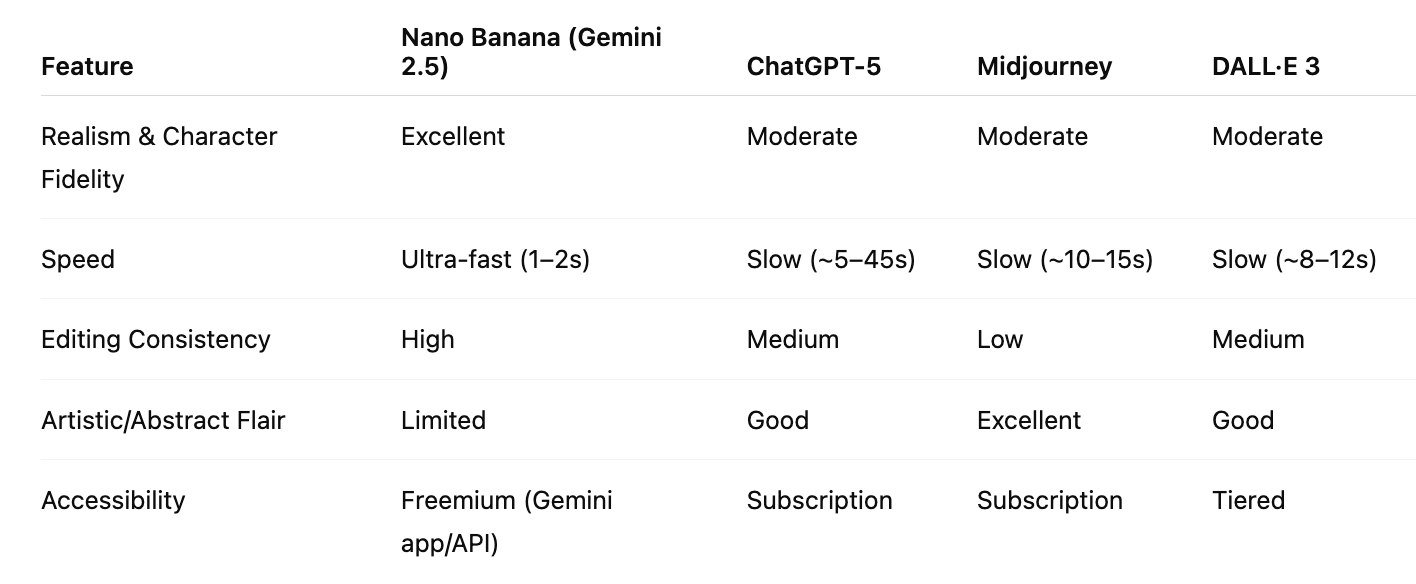Select the Artistic/Abstract Flair row label

tap(163, 420)
